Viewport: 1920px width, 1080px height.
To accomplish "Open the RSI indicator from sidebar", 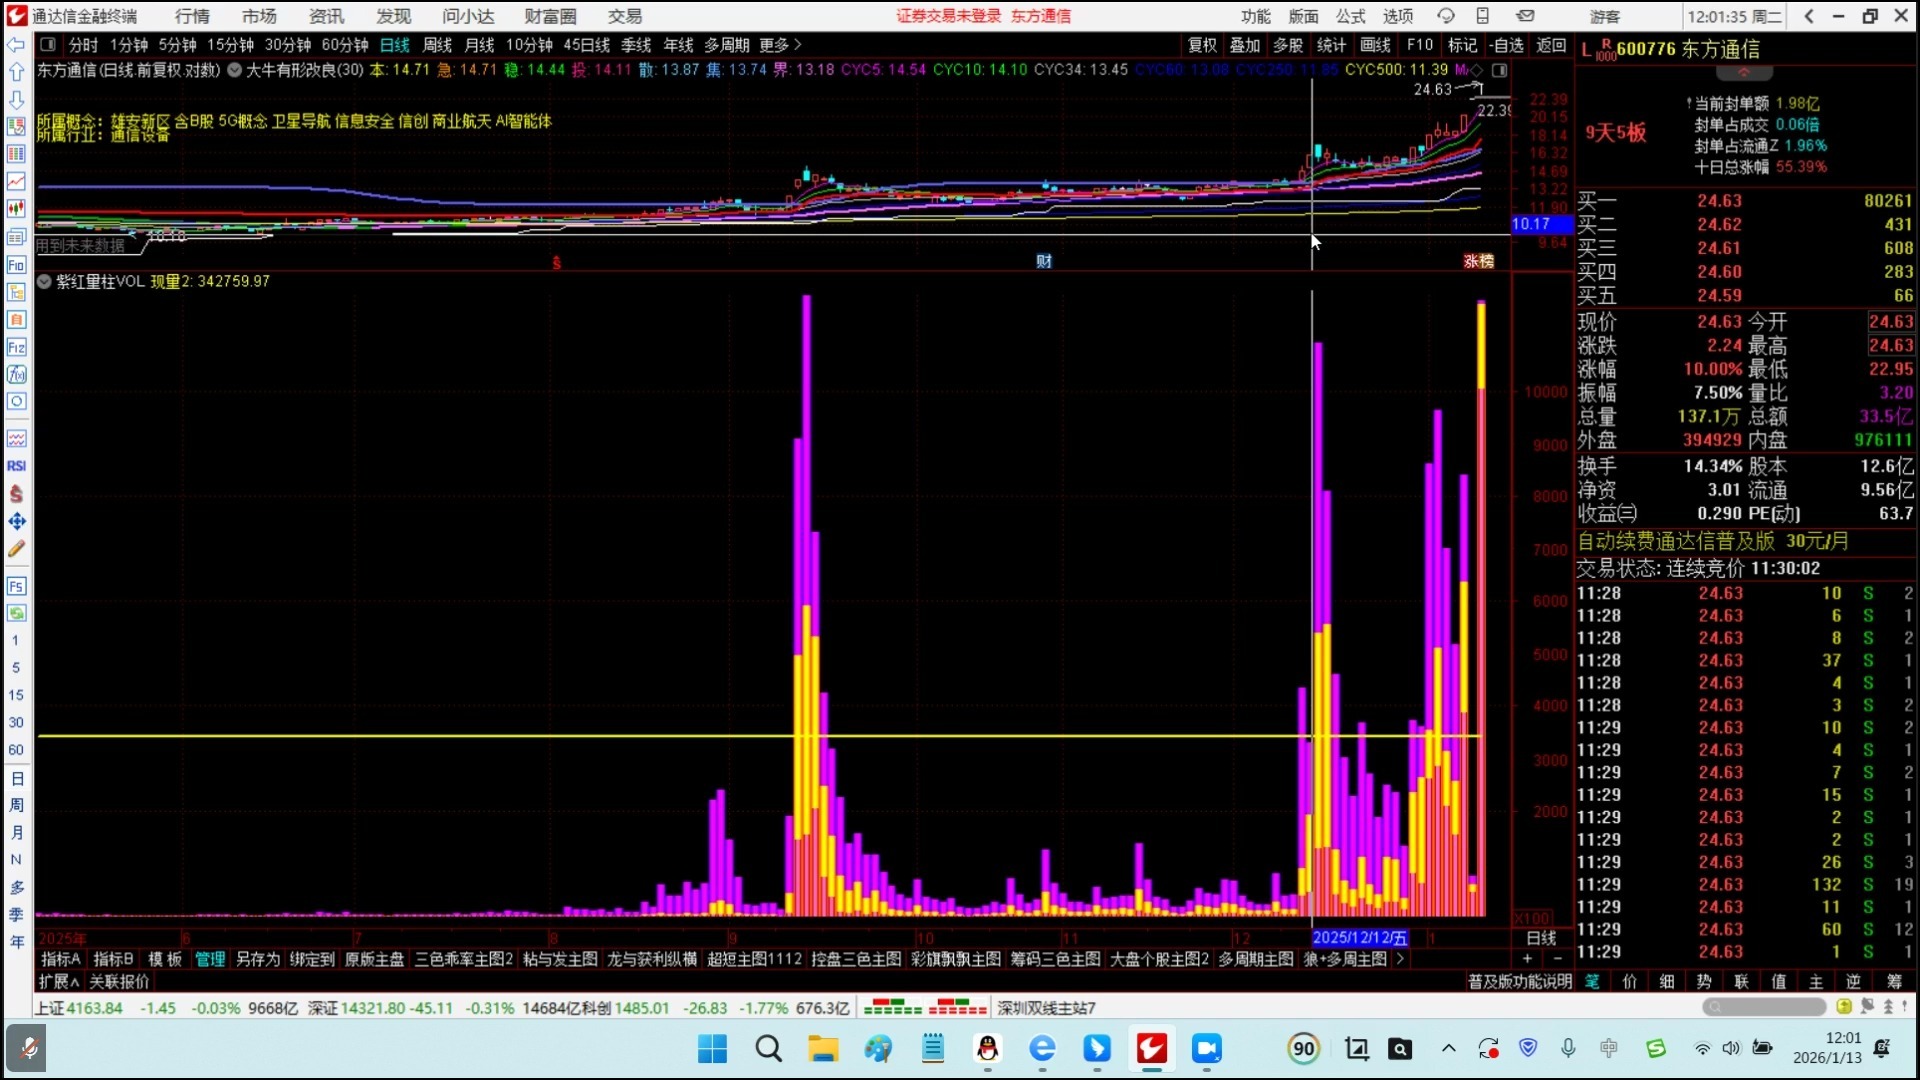I will [16, 466].
